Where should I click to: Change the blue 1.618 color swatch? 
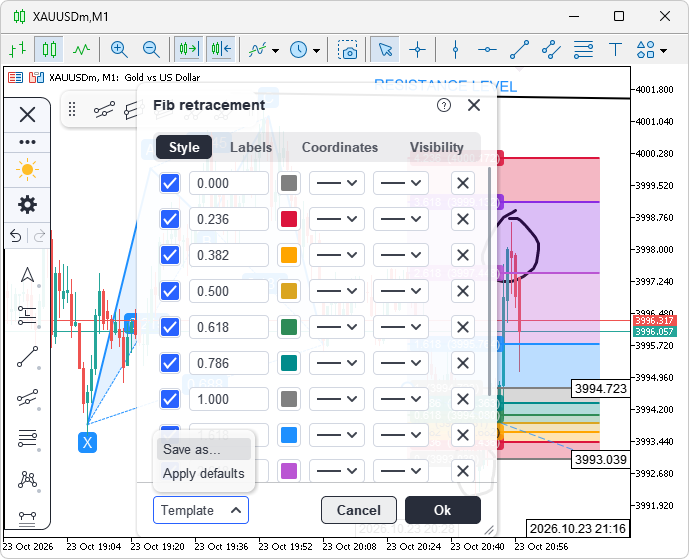[x=289, y=436]
